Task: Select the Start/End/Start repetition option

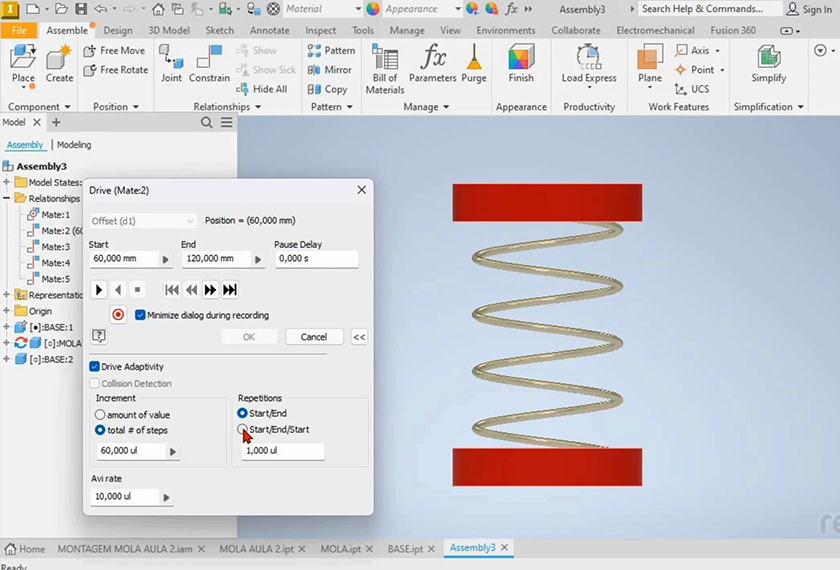Action: [243, 430]
